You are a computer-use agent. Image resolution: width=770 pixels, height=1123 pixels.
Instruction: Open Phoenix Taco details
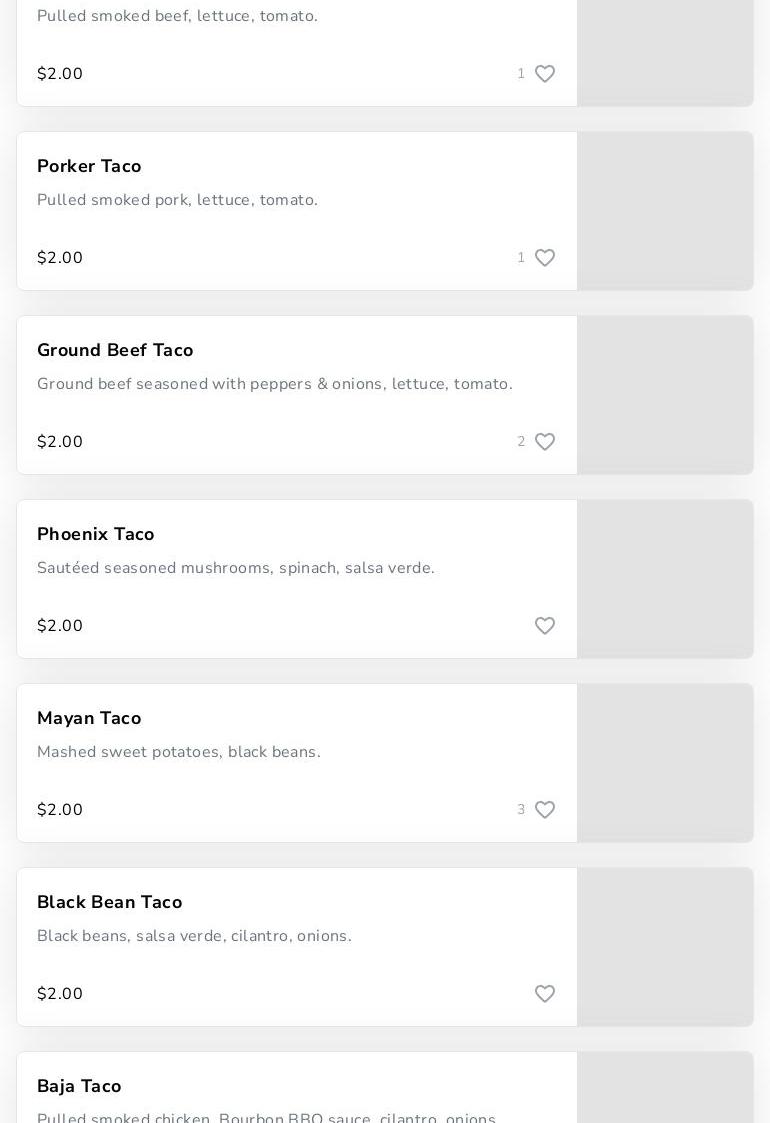tap(96, 534)
